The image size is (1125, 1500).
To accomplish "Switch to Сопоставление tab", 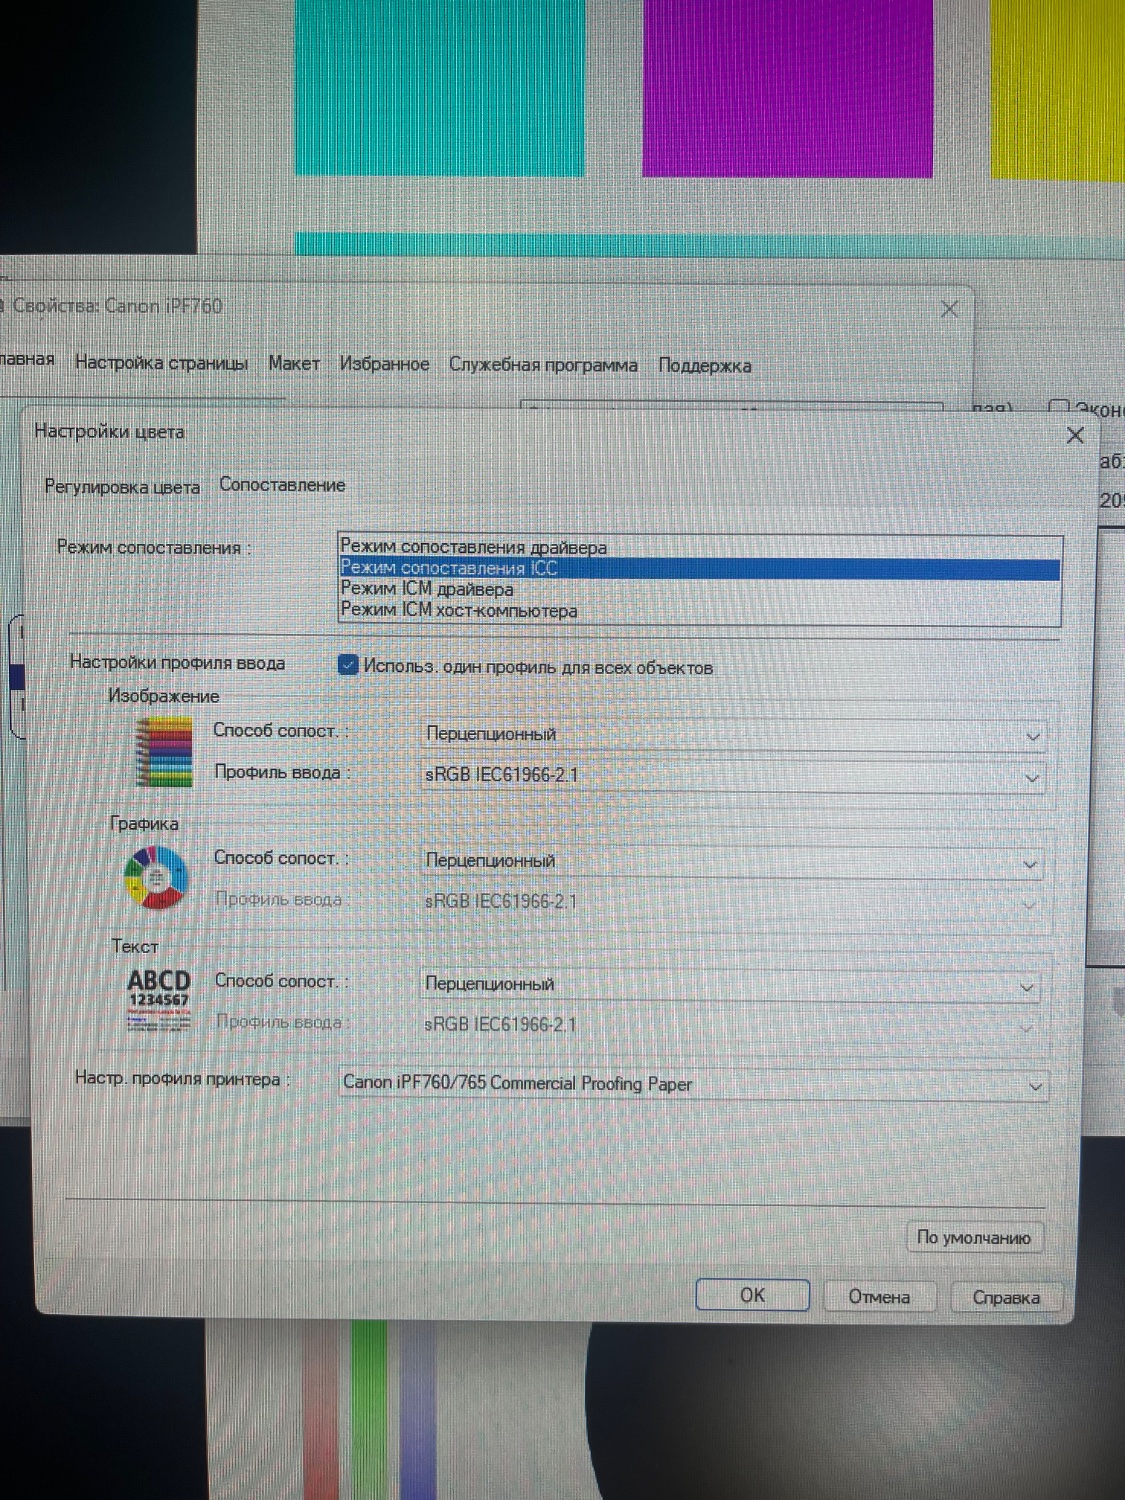I will [282, 485].
